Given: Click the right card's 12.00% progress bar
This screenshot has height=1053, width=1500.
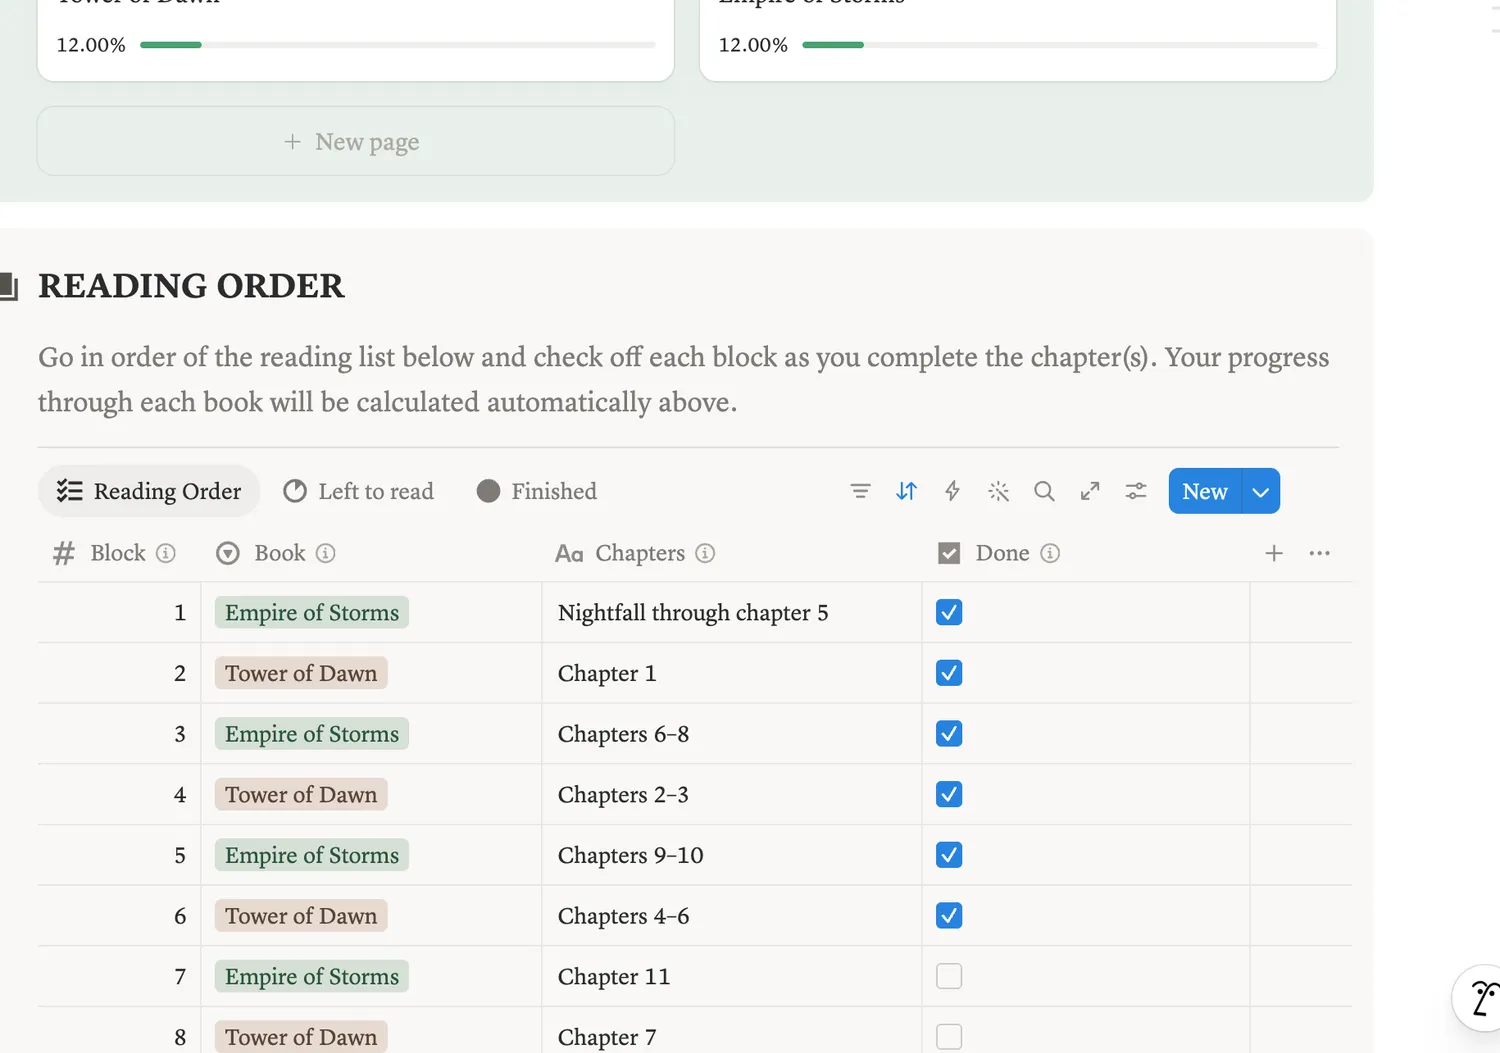Looking at the screenshot, I should [x=1060, y=45].
